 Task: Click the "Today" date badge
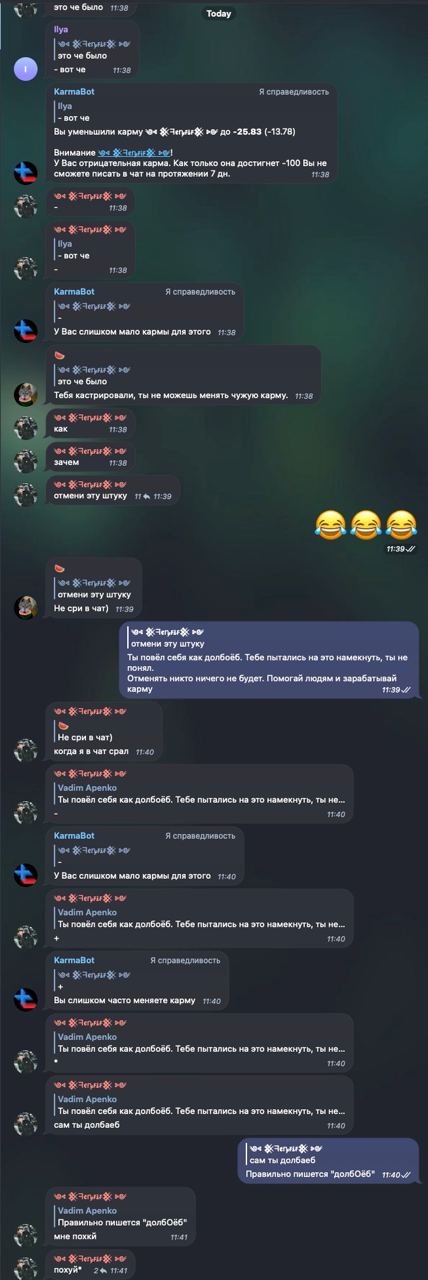coord(218,14)
